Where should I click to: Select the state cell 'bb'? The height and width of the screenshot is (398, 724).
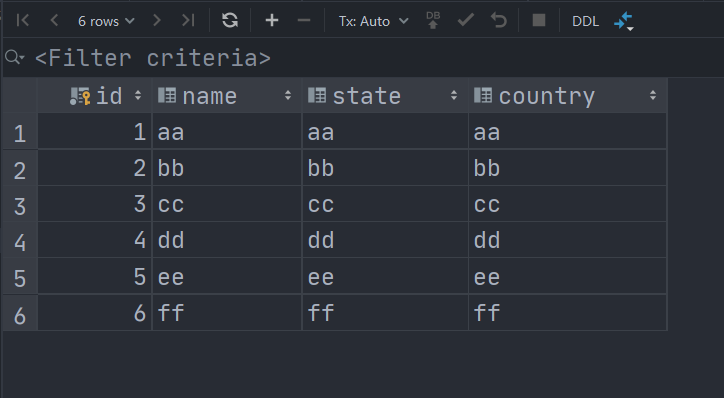click(x=385, y=168)
